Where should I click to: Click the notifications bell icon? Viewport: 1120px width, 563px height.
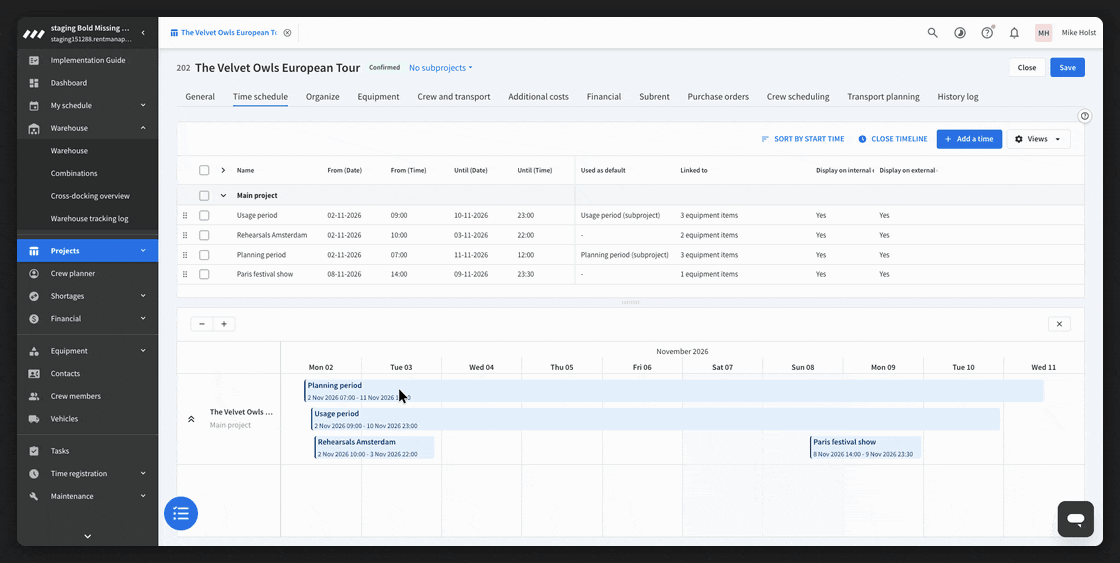pos(1014,33)
